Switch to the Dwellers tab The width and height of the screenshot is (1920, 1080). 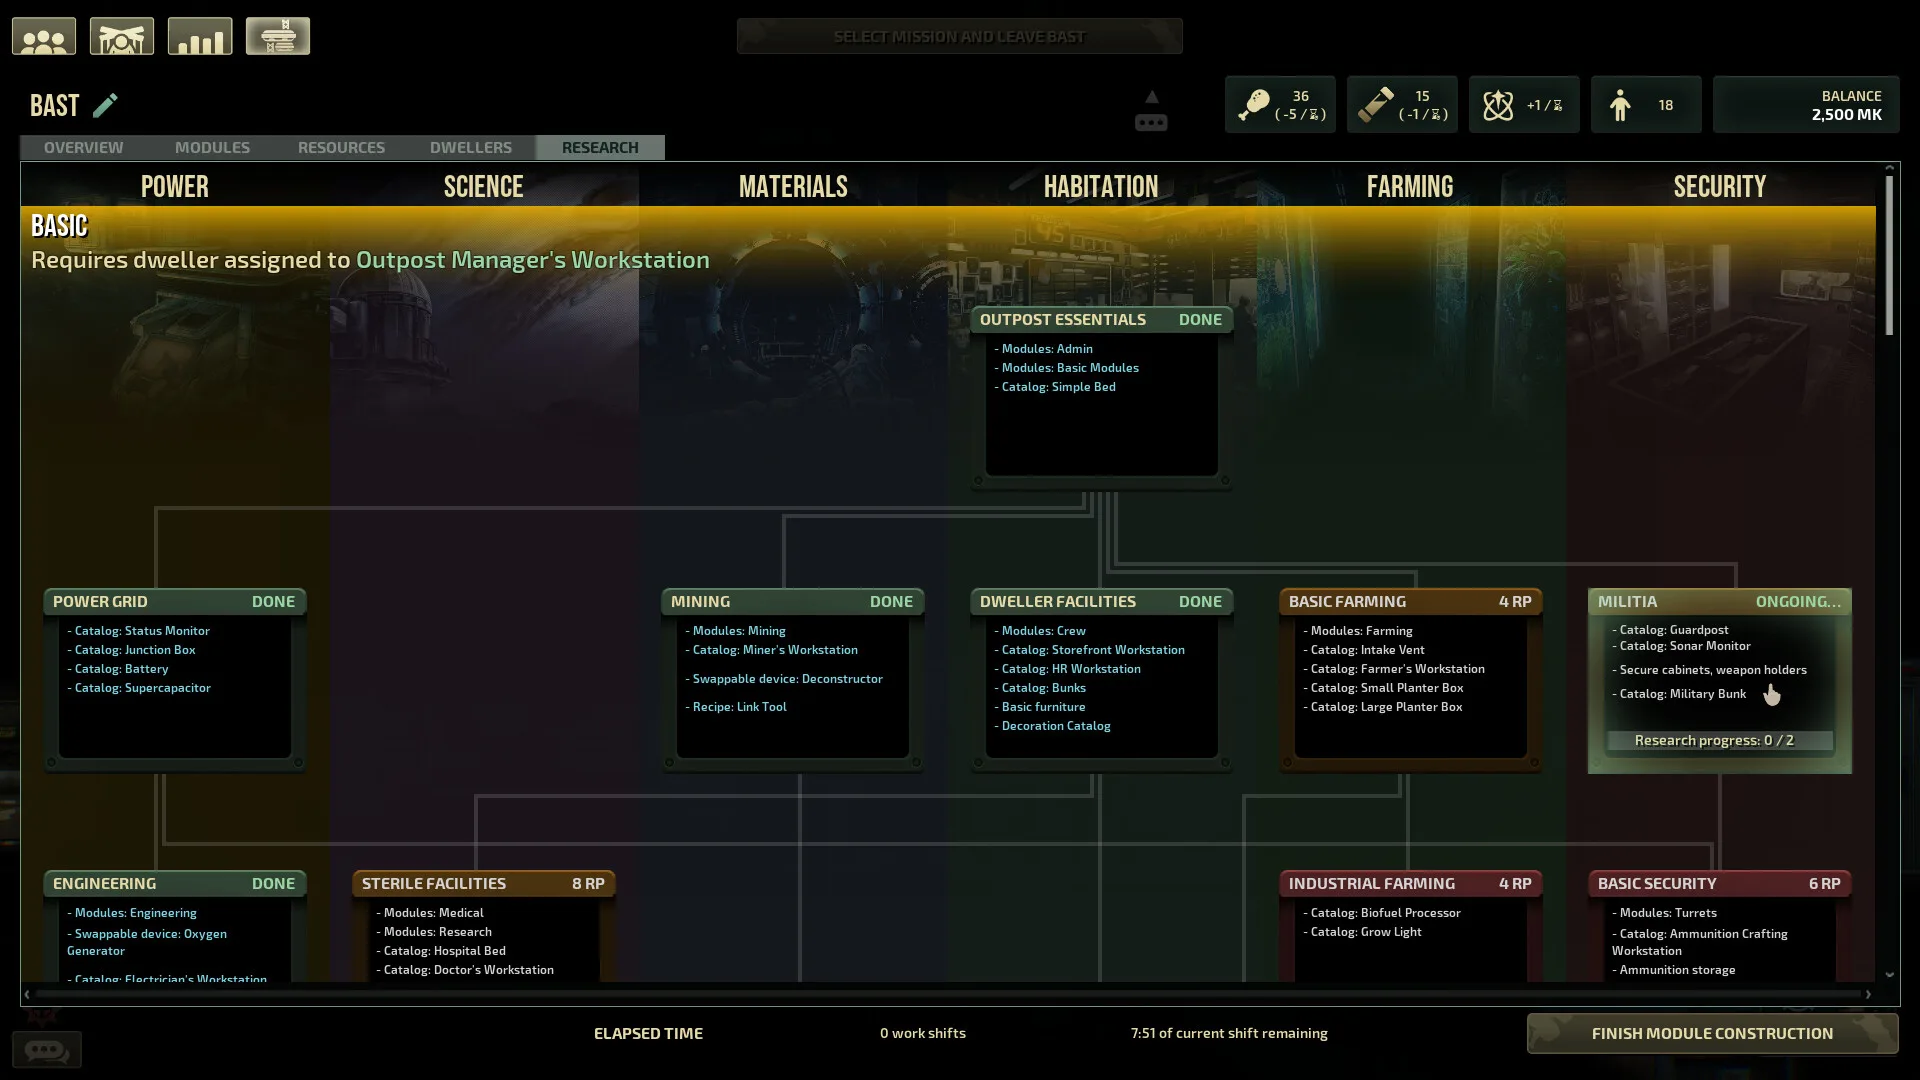[x=471, y=147]
